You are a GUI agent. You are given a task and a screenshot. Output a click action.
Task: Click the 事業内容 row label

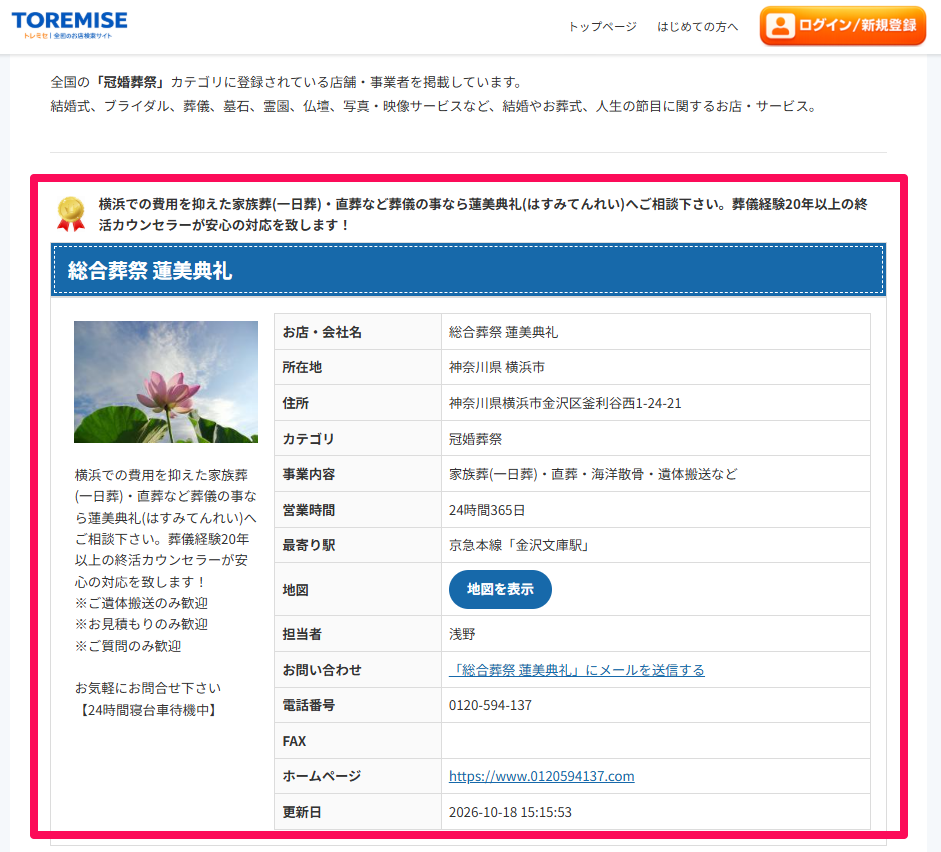[309, 474]
